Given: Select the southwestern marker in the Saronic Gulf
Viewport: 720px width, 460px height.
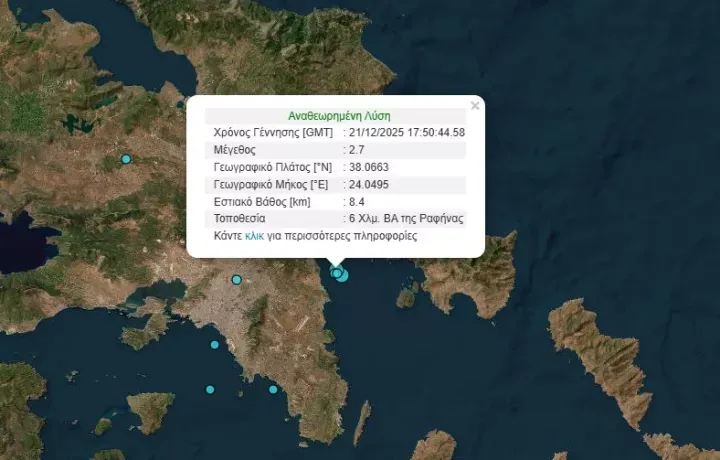Looking at the screenshot, I should pos(210,389).
